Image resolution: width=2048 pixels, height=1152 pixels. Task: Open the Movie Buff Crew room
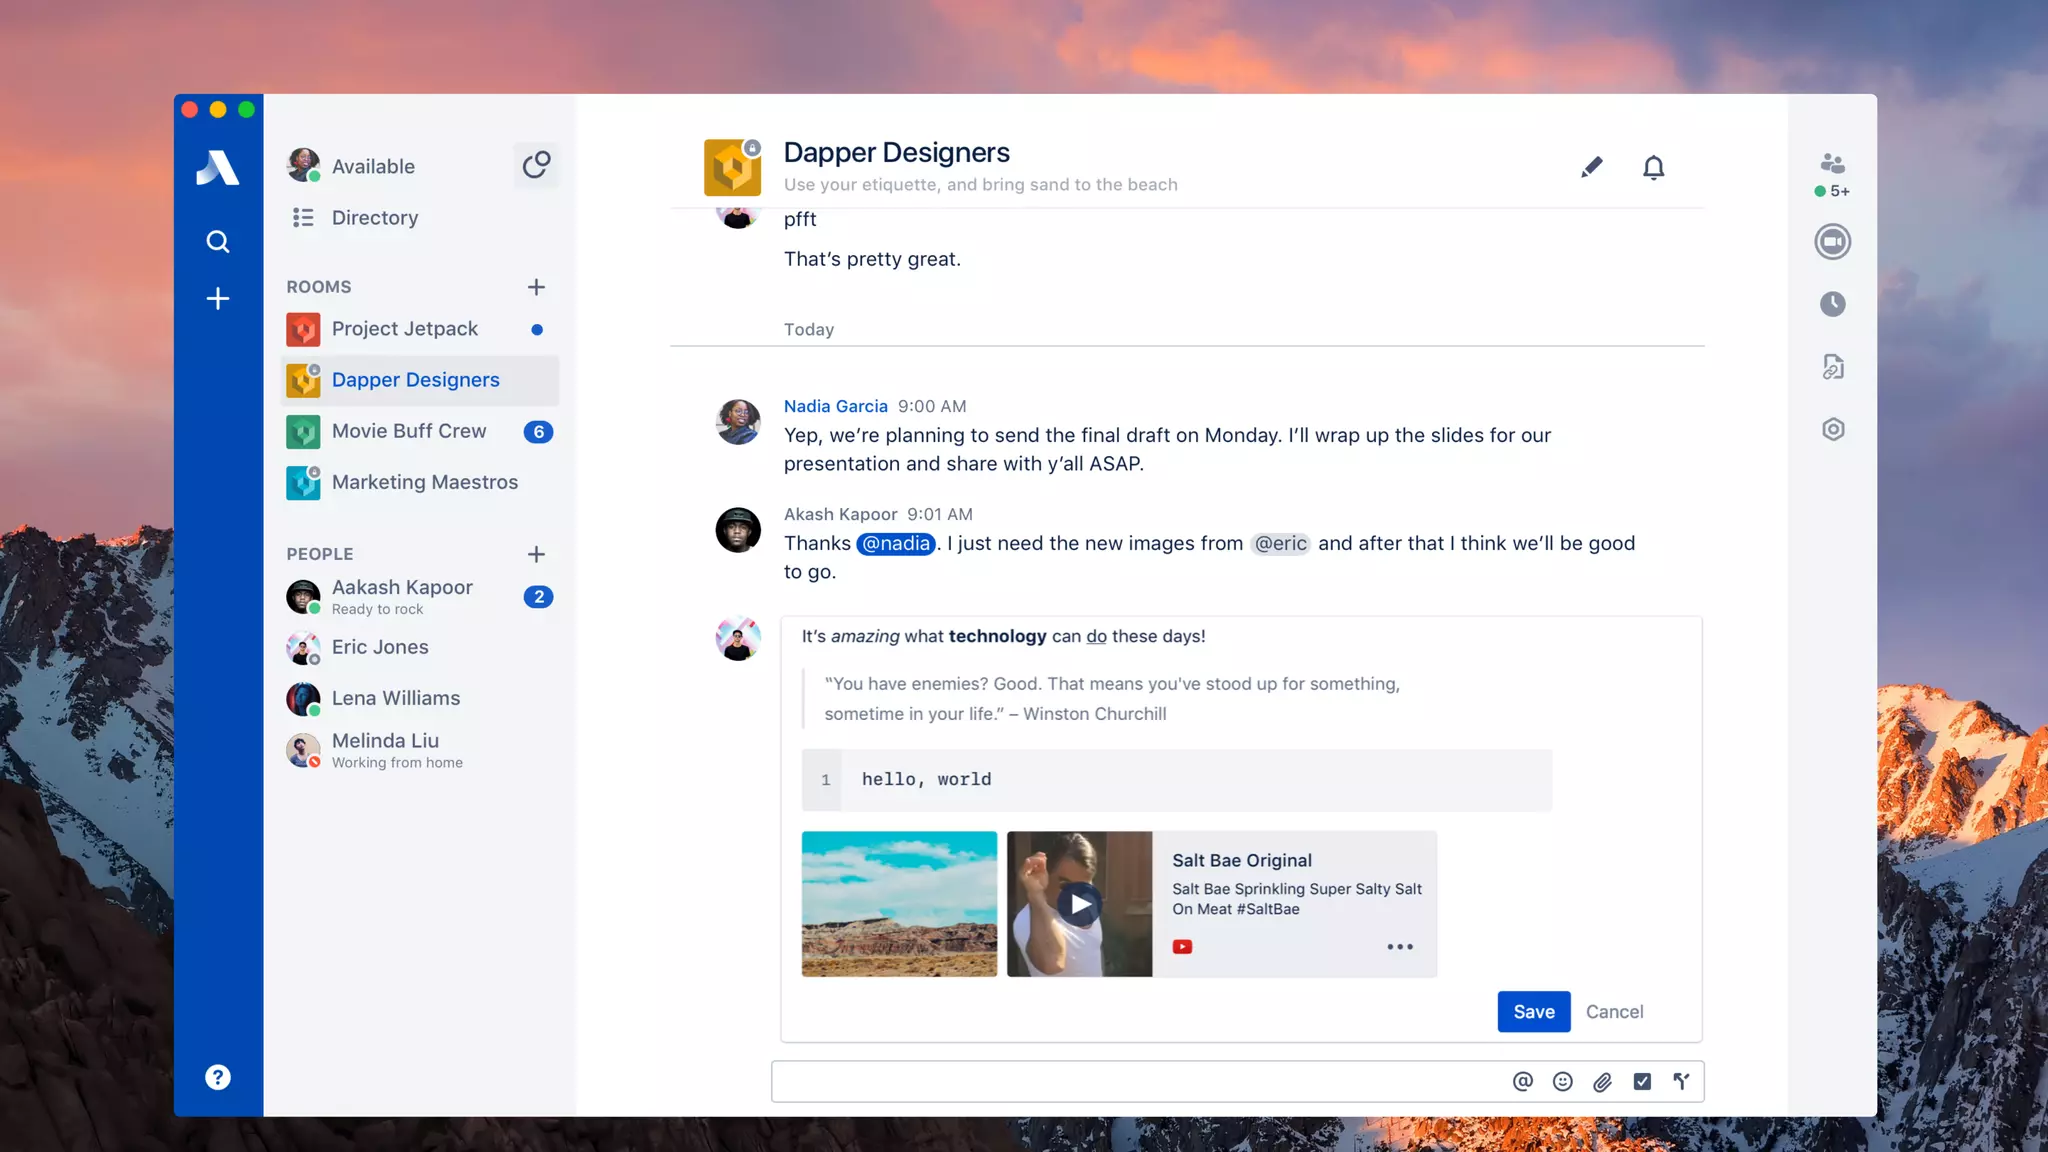(x=408, y=431)
